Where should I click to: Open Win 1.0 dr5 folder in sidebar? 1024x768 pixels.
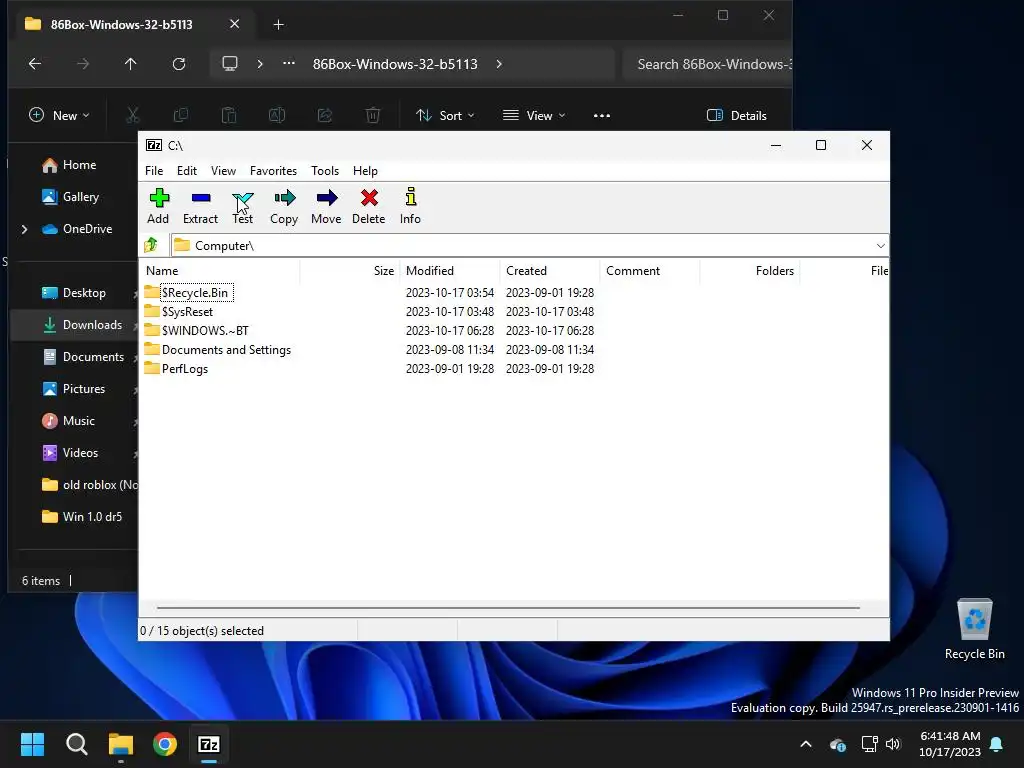[x=82, y=517]
